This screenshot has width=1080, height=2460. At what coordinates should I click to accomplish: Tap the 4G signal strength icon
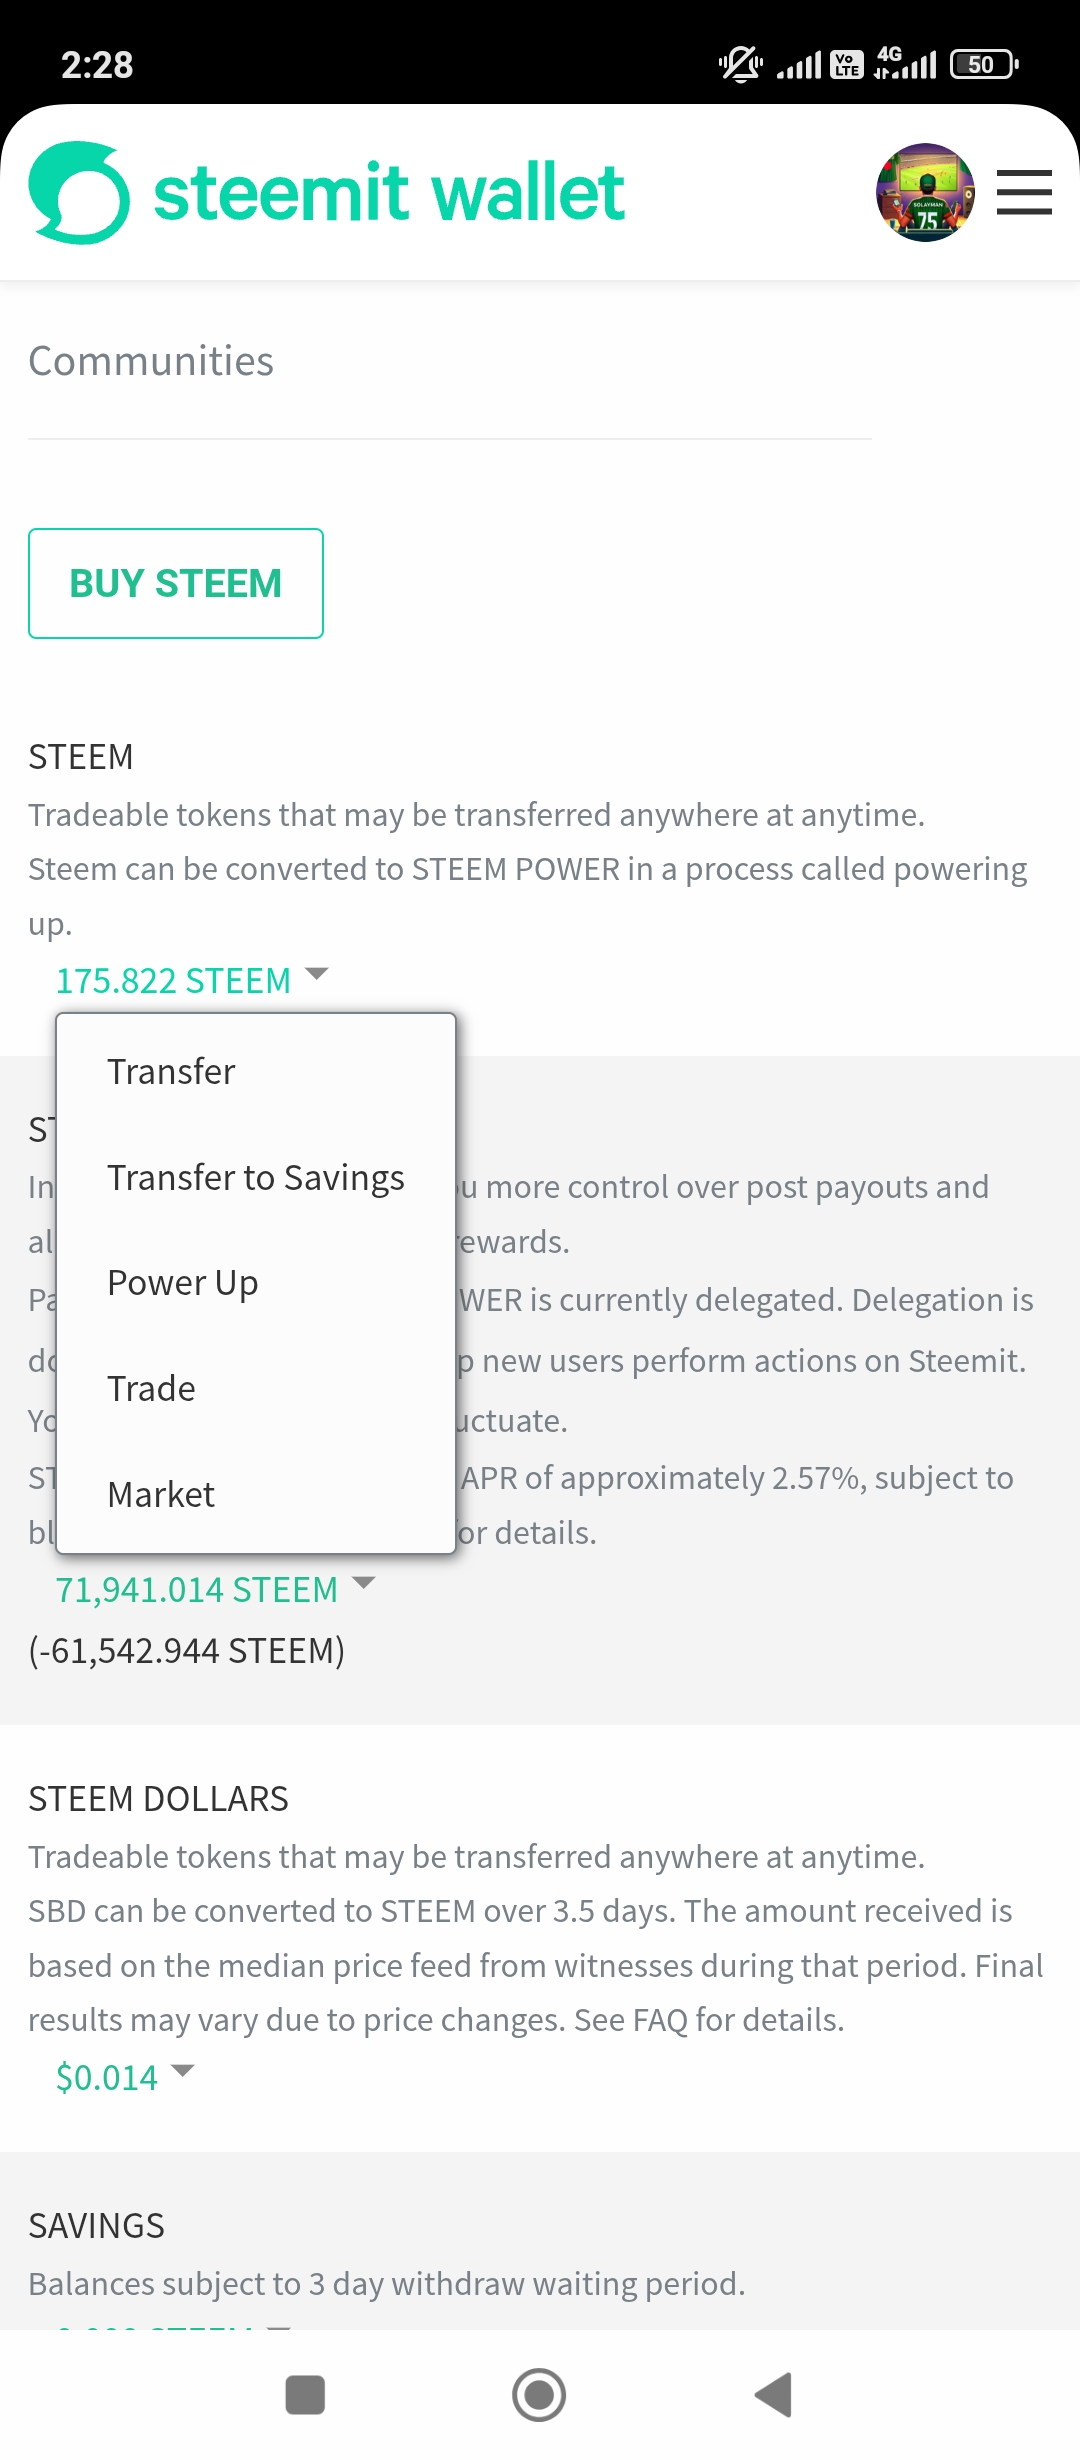[x=905, y=65]
